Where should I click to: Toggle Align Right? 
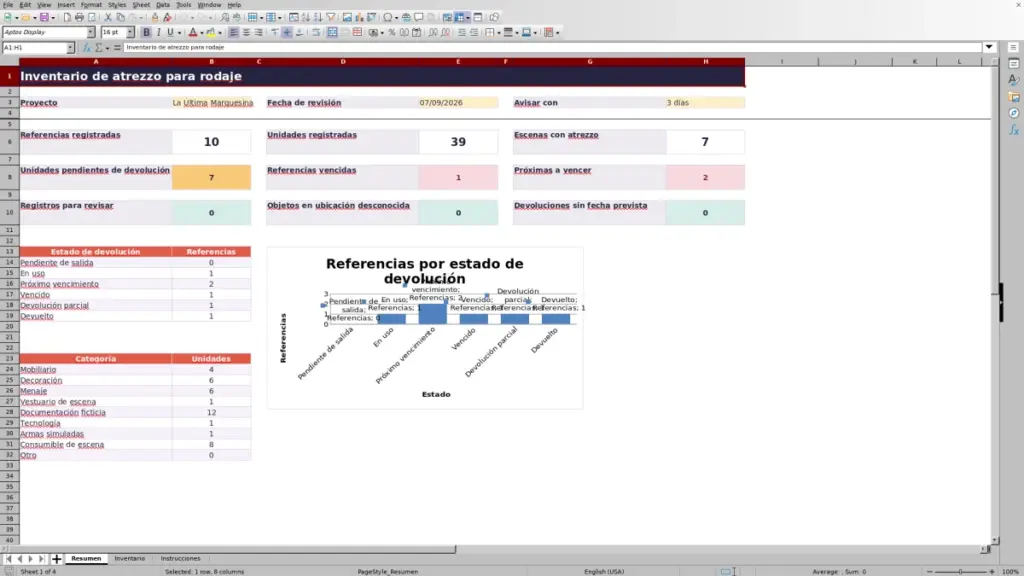[x=259, y=32]
